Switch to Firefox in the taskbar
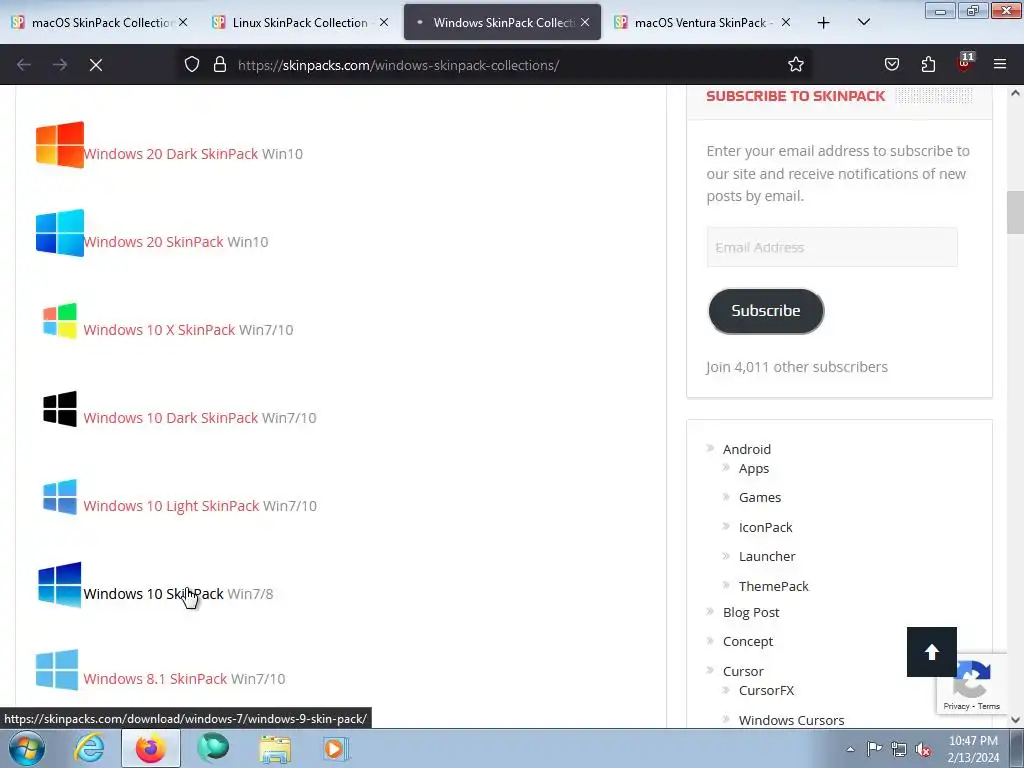This screenshot has width=1024, height=768. [151, 748]
